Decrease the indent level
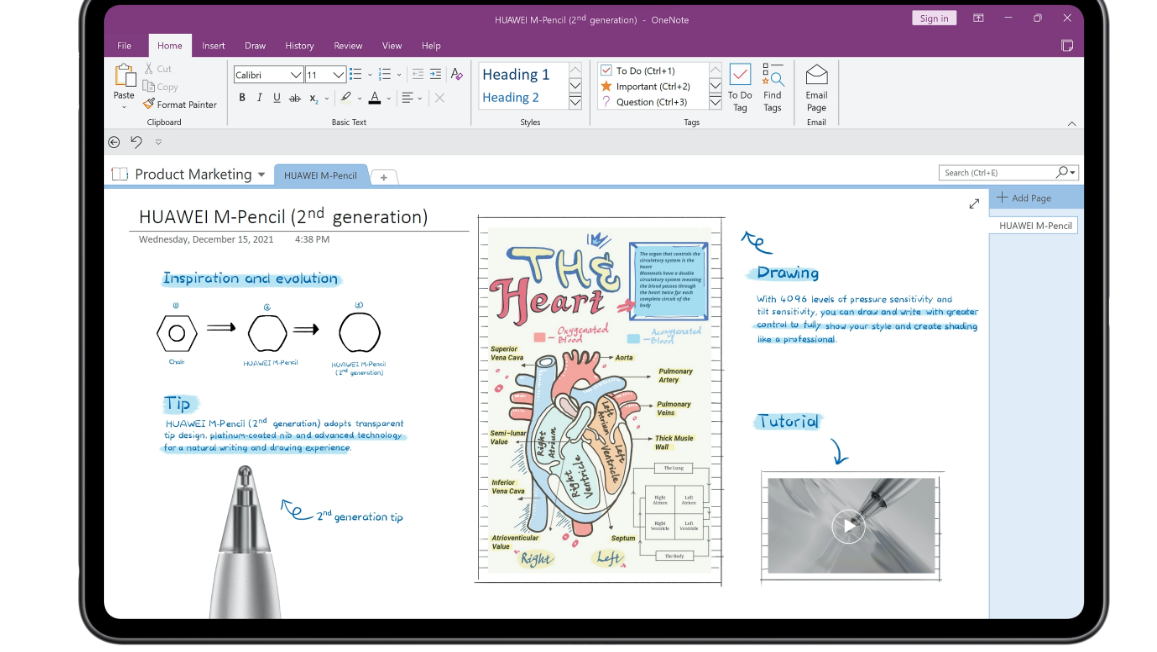This screenshot has height=652, width=1157. (418, 74)
